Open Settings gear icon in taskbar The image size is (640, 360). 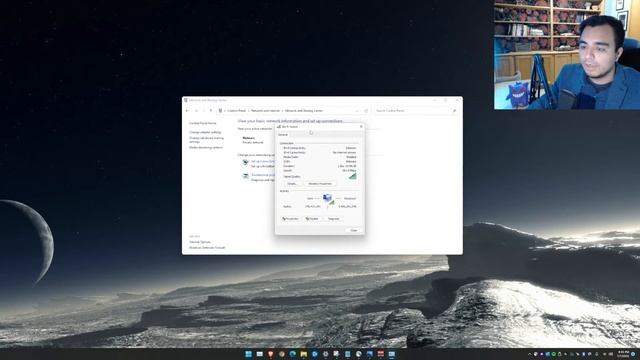tap(325, 354)
